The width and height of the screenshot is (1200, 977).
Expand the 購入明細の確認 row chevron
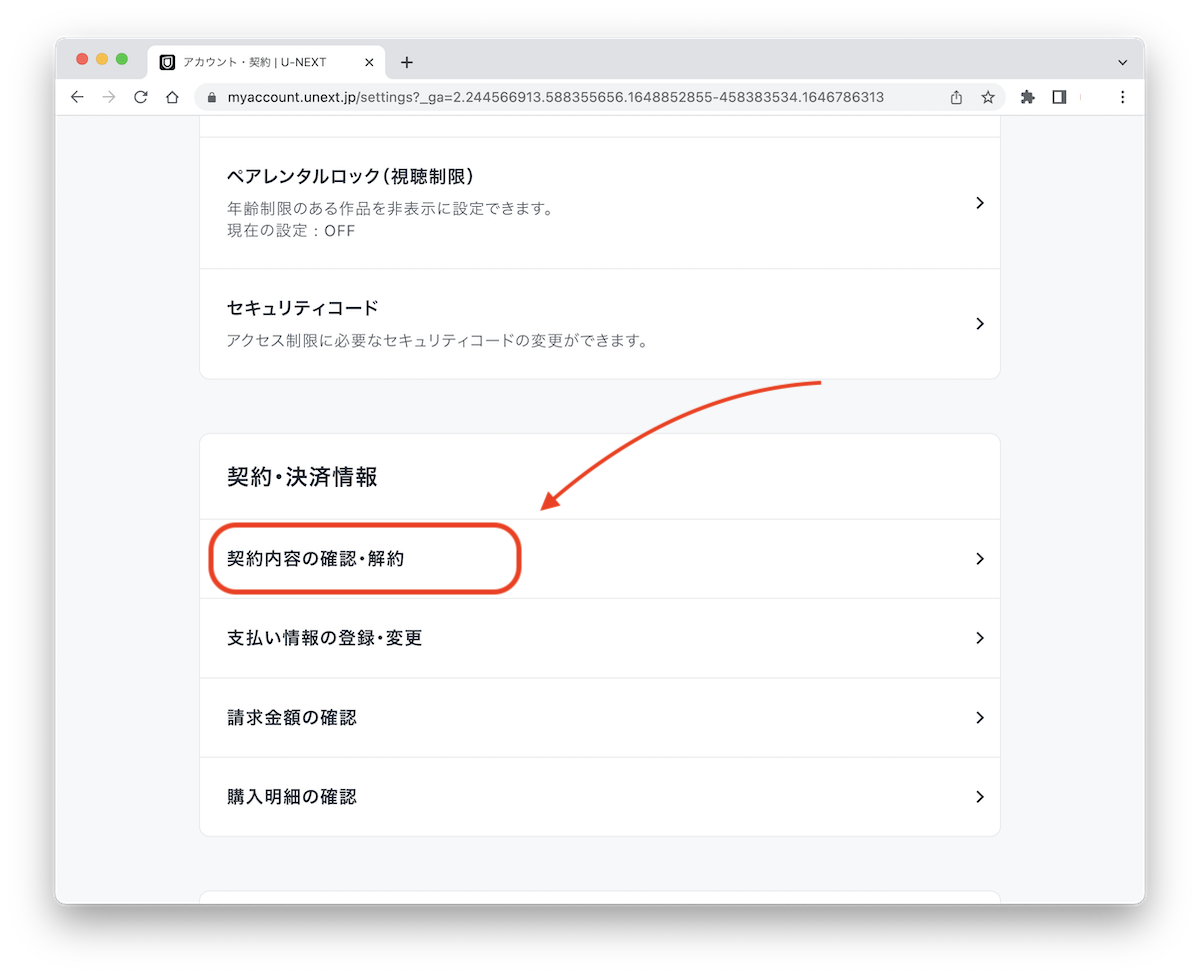[980, 796]
